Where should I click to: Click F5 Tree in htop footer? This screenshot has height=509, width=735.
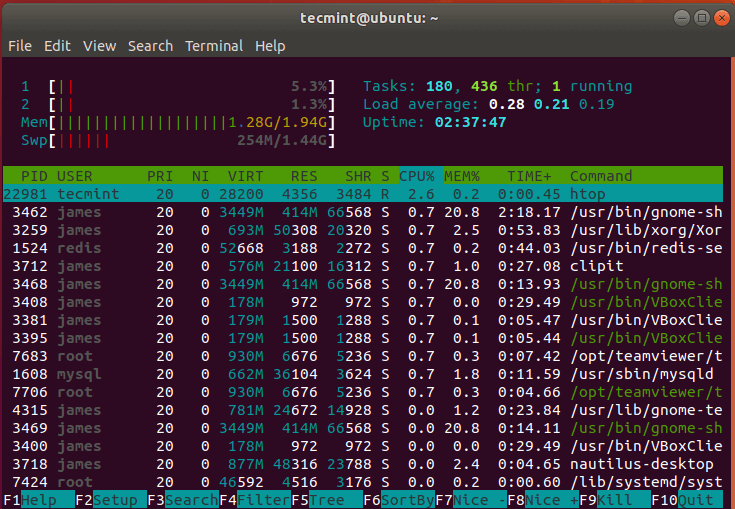(x=327, y=500)
